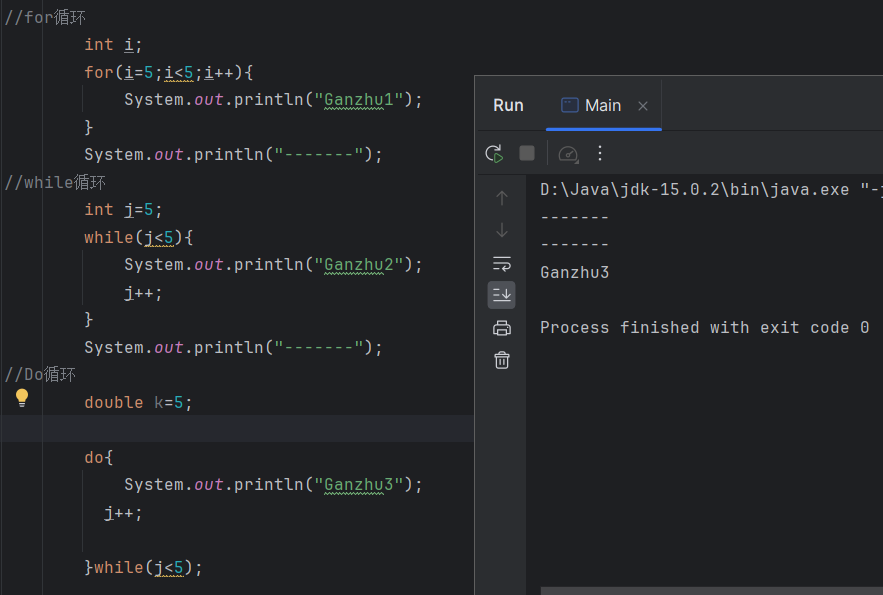Toggle Soft-Wrap for console output
The width and height of the screenshot is (883, 595).
coord(501,263)
